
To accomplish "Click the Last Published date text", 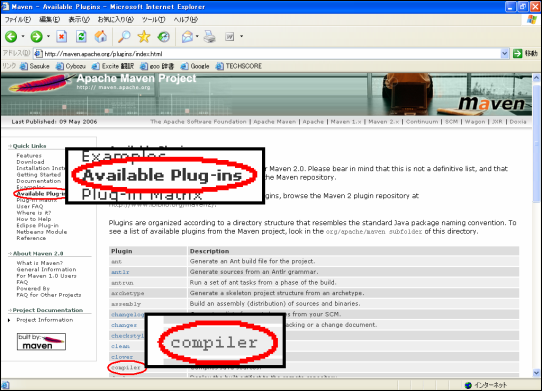I will pos(54,122).
